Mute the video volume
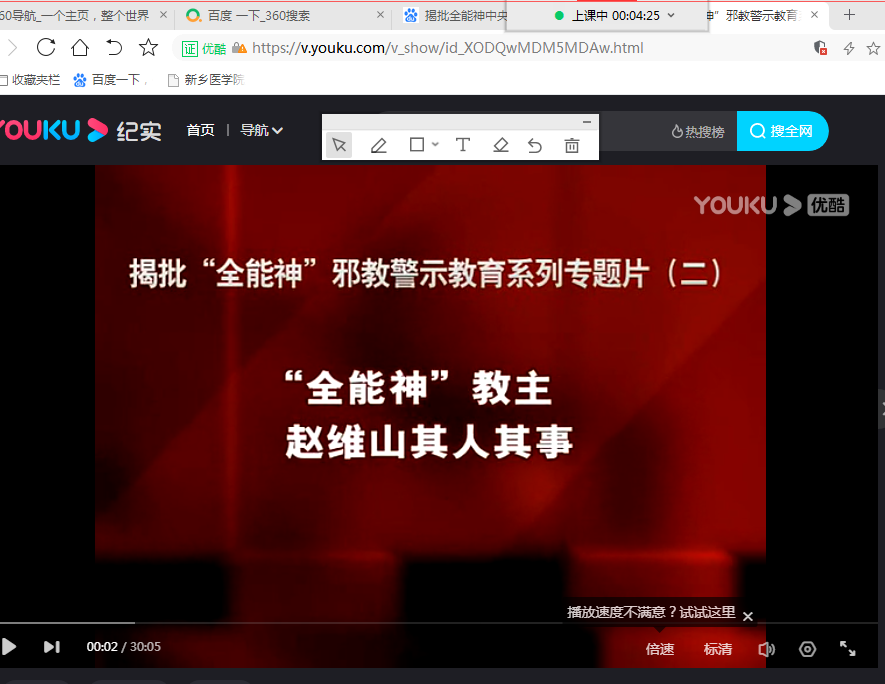This screenshot has height=684, width=885. click(x=766, y=649)
